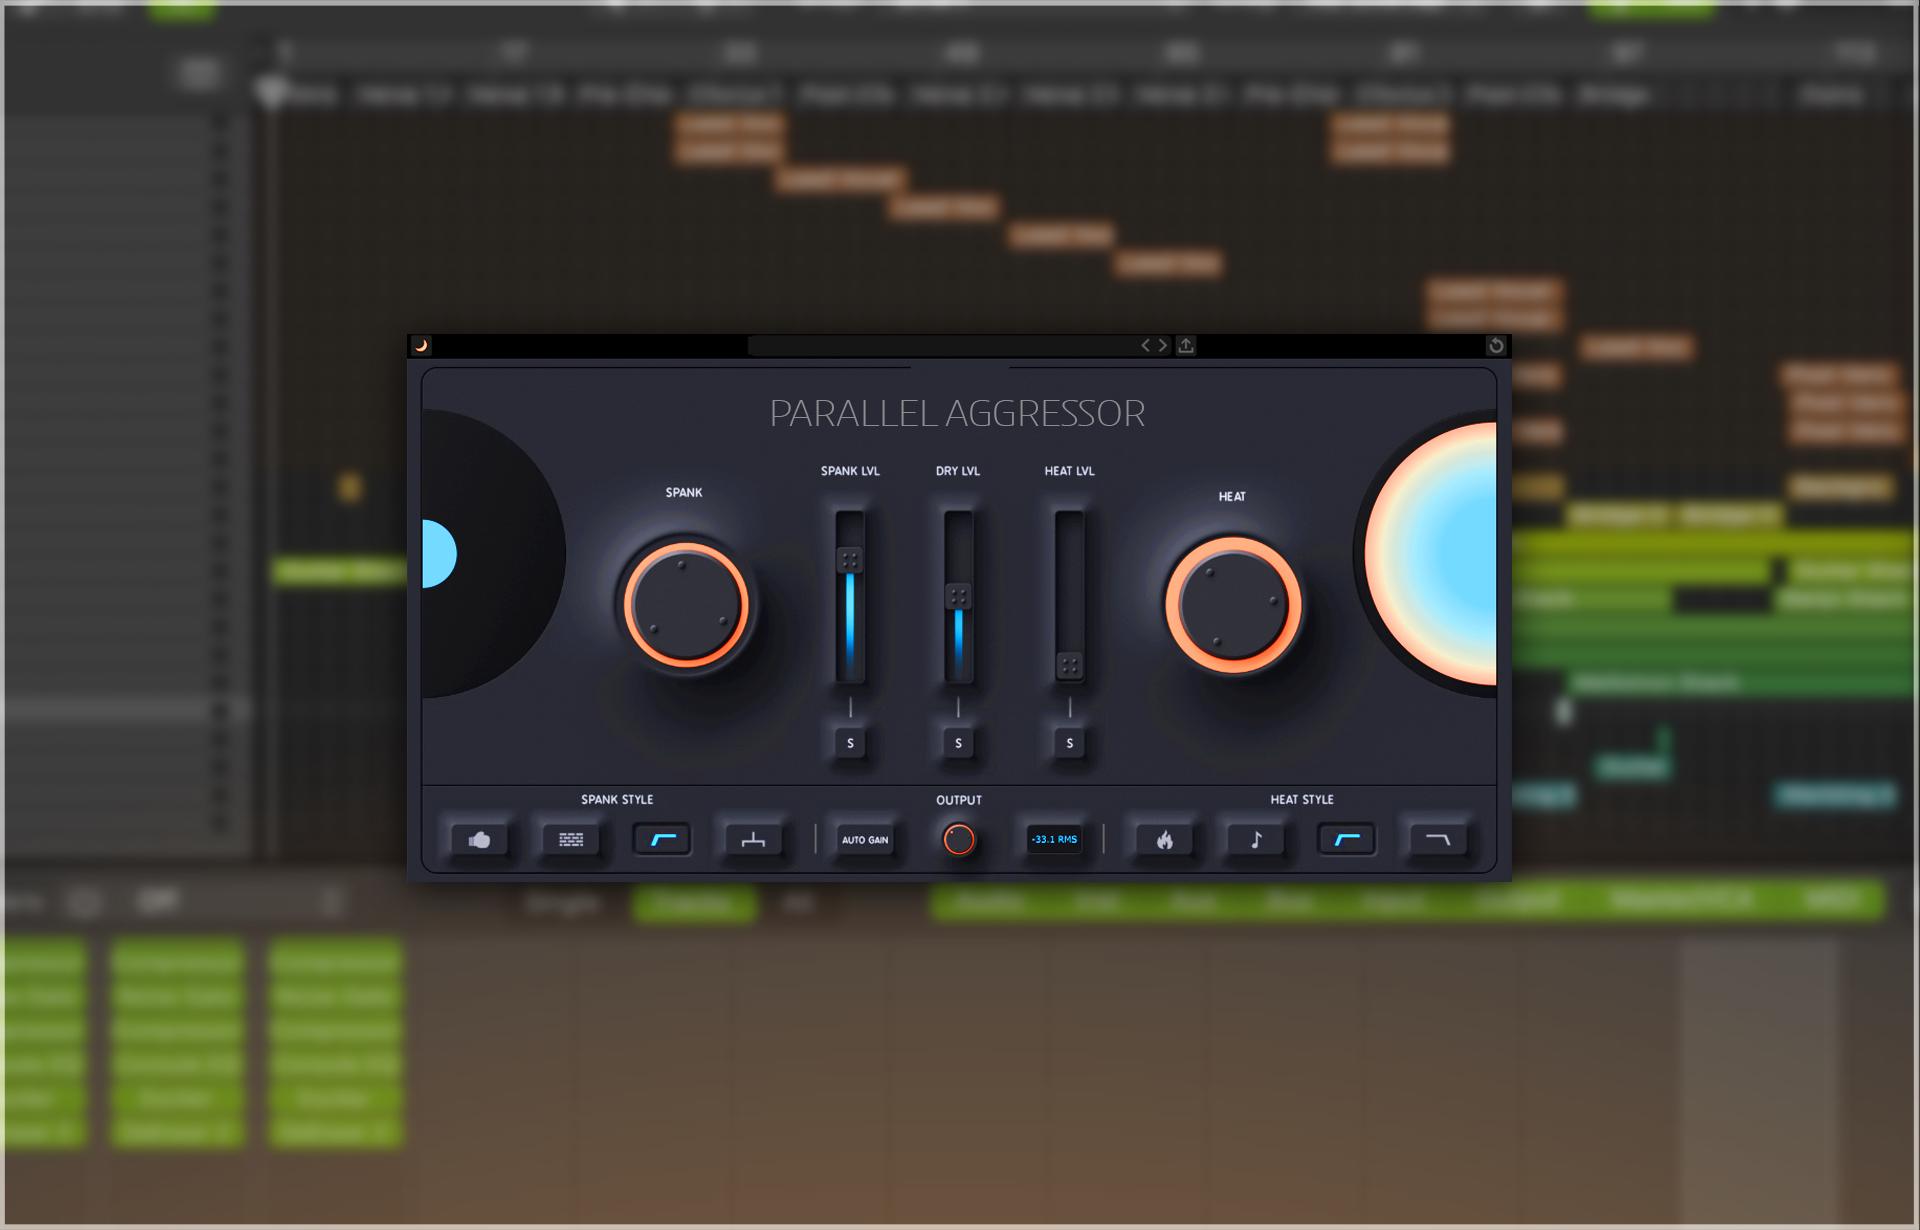Image resolution: width=1920 pixels, height=1230 pixels.
Task: Select the low-pass curve Heat Style
Action: pos(1438,840)
